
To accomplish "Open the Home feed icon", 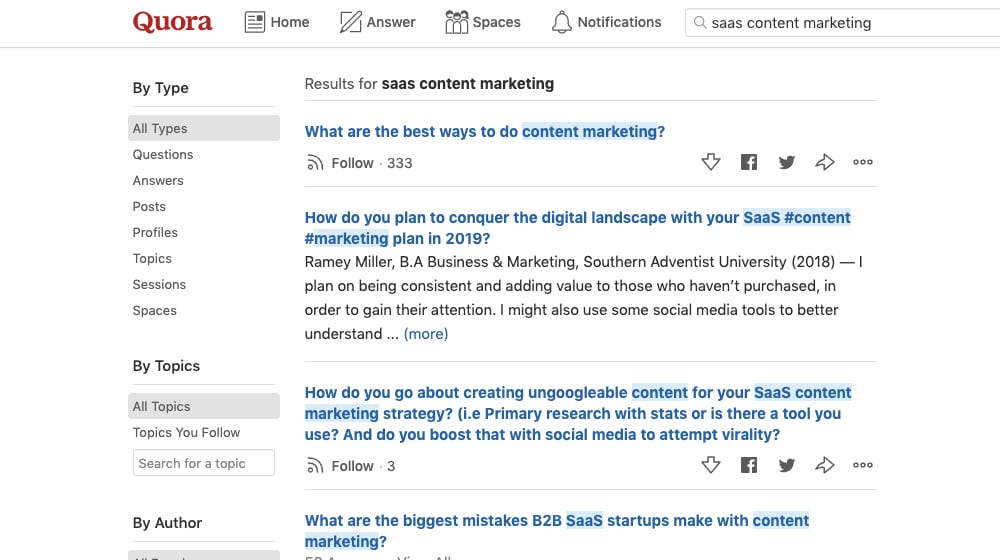I will coord(254,22).
